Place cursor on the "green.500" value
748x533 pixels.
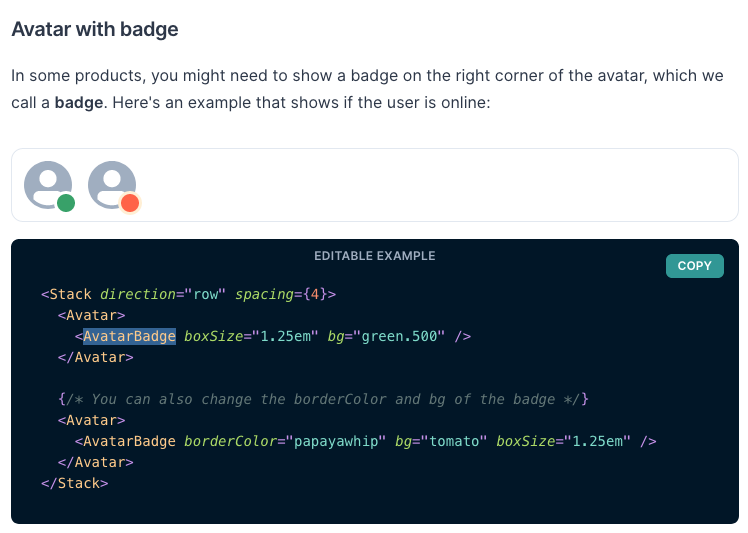pyautogui.click(x=402, y=336)
